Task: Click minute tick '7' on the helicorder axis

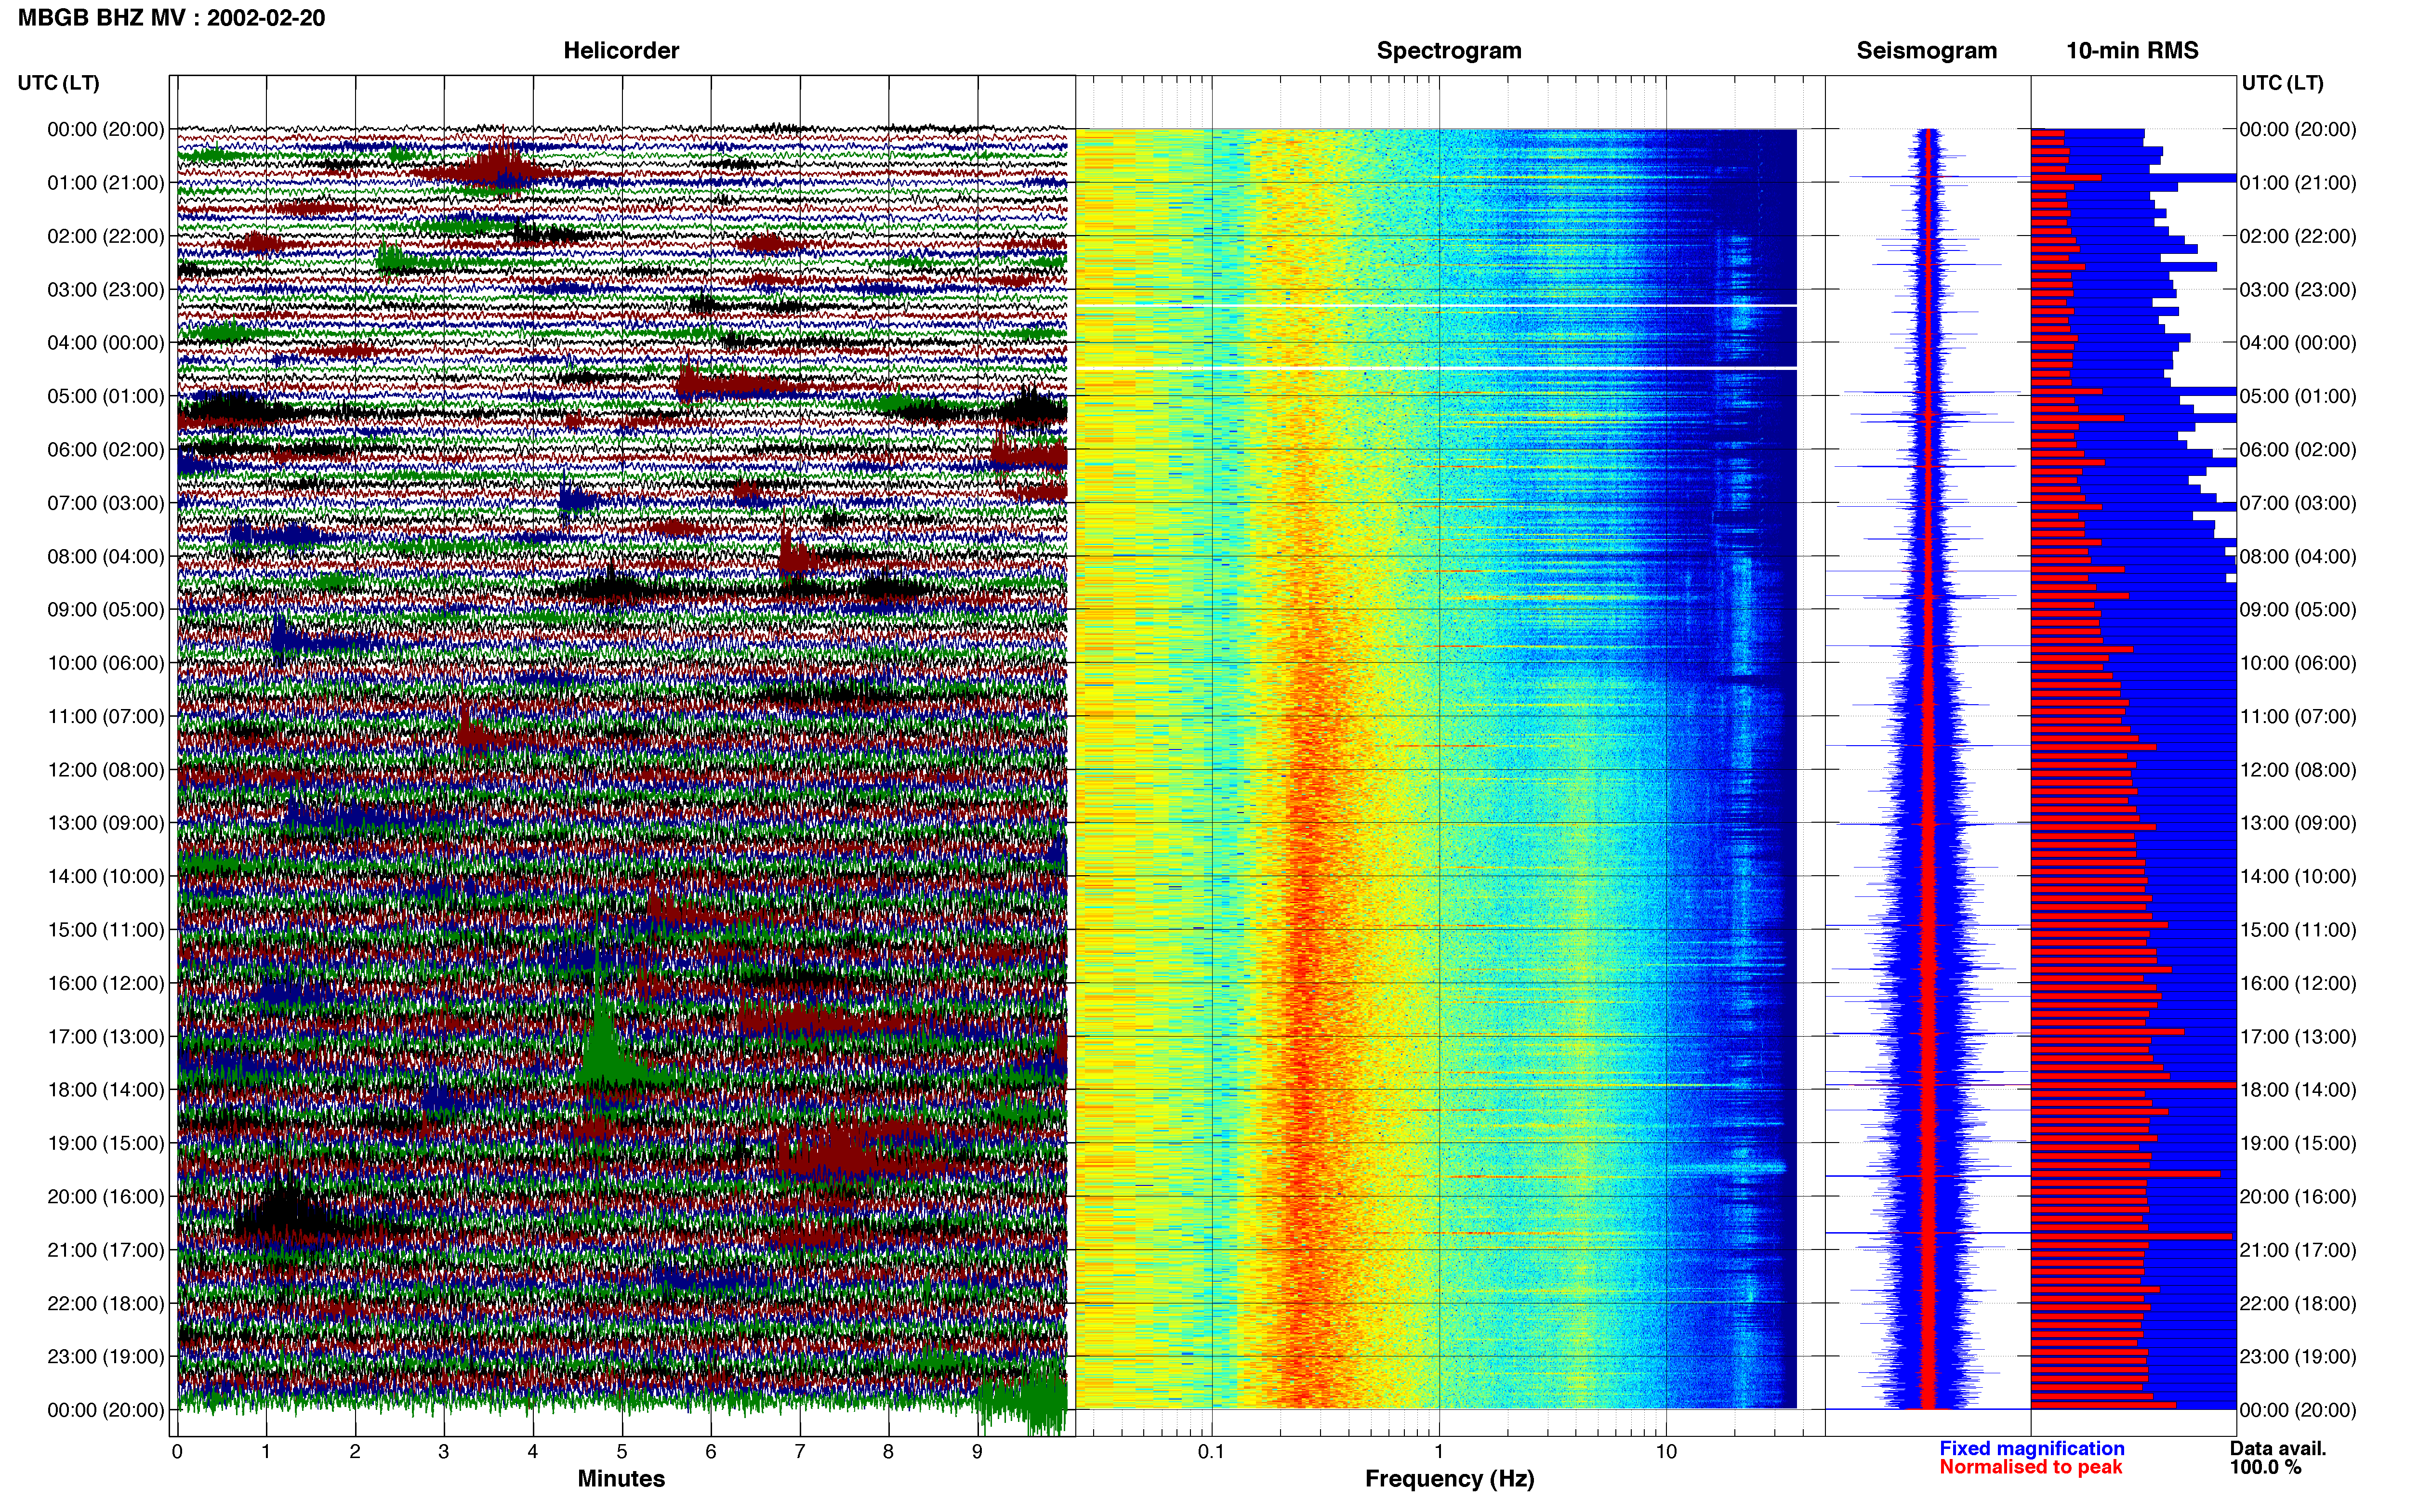Action: coord(800,1451)
